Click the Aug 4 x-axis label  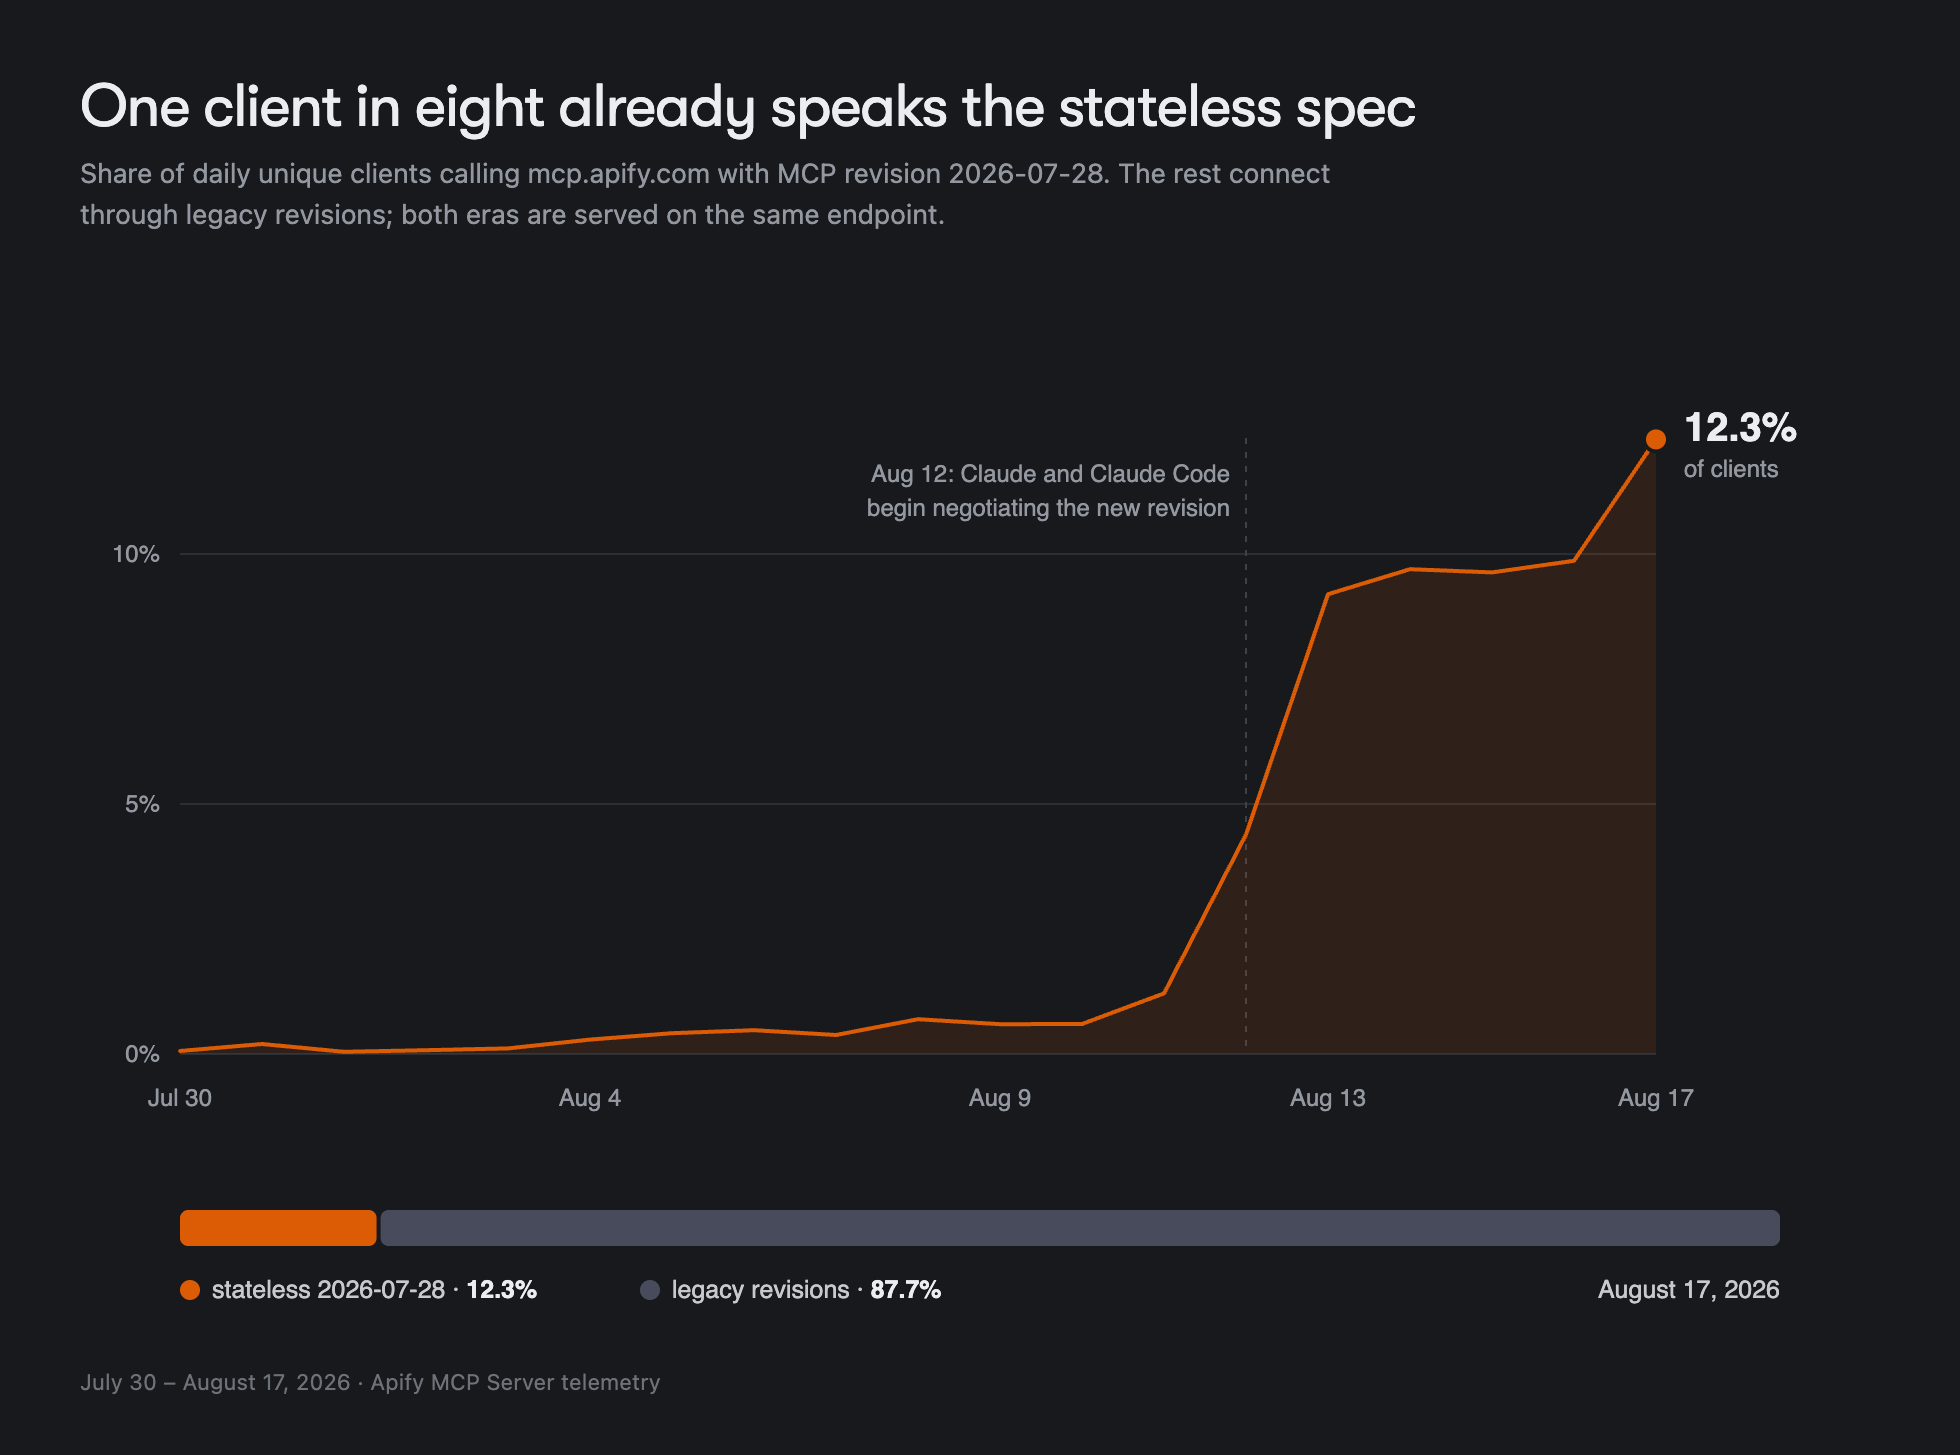point(590,1098)
